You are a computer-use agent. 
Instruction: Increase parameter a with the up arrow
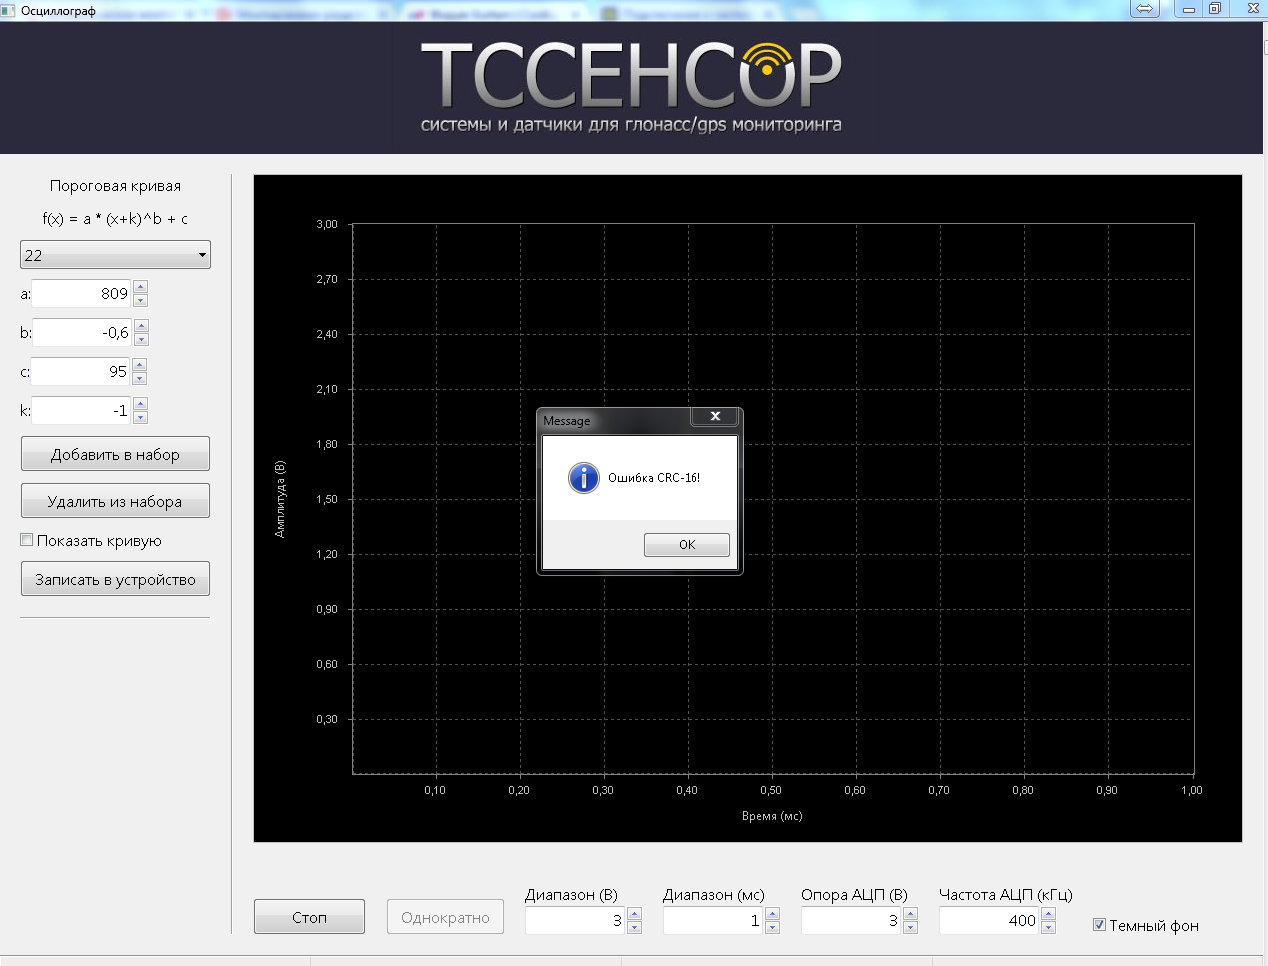[x=140, y=287]
